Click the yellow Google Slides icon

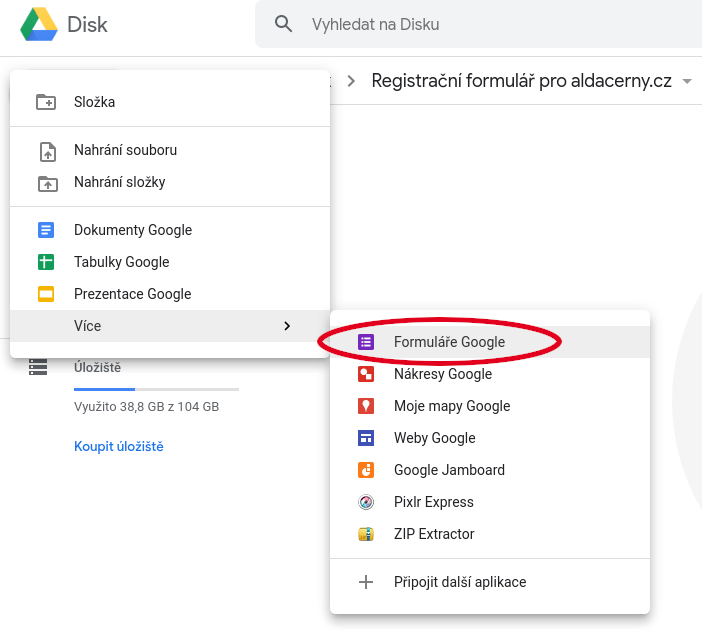pyautogui.click(x=46, y=294)
